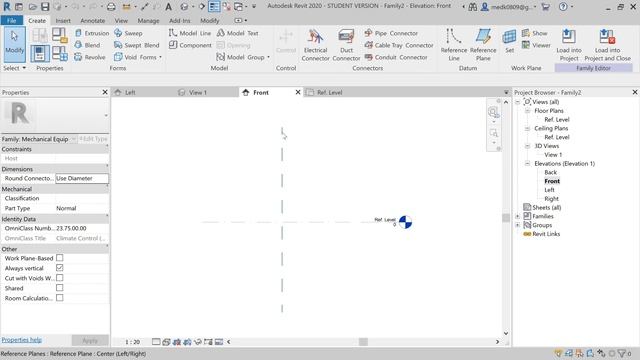Open the work plane Viewer
Image resolution: width=640 pixels, height=360 pixels.
click(536, 45)
